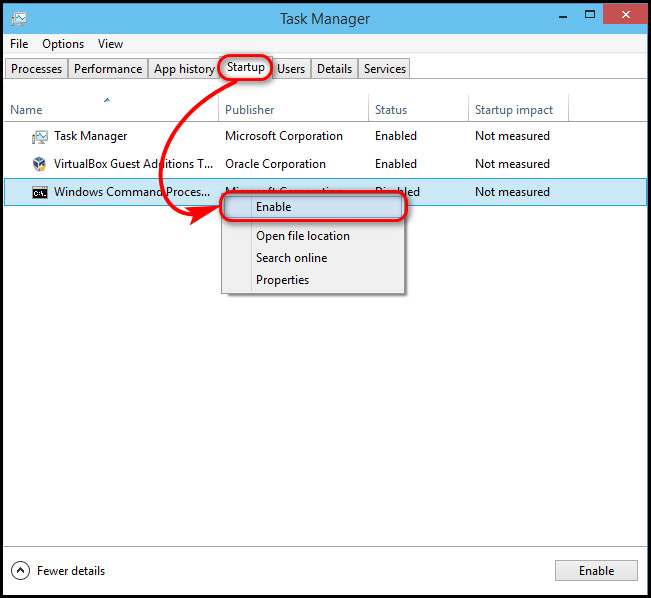Viewport: 651px width, 598px height.
Task: Click Enabled status in VirtualBox row
Action: point(396,164)
